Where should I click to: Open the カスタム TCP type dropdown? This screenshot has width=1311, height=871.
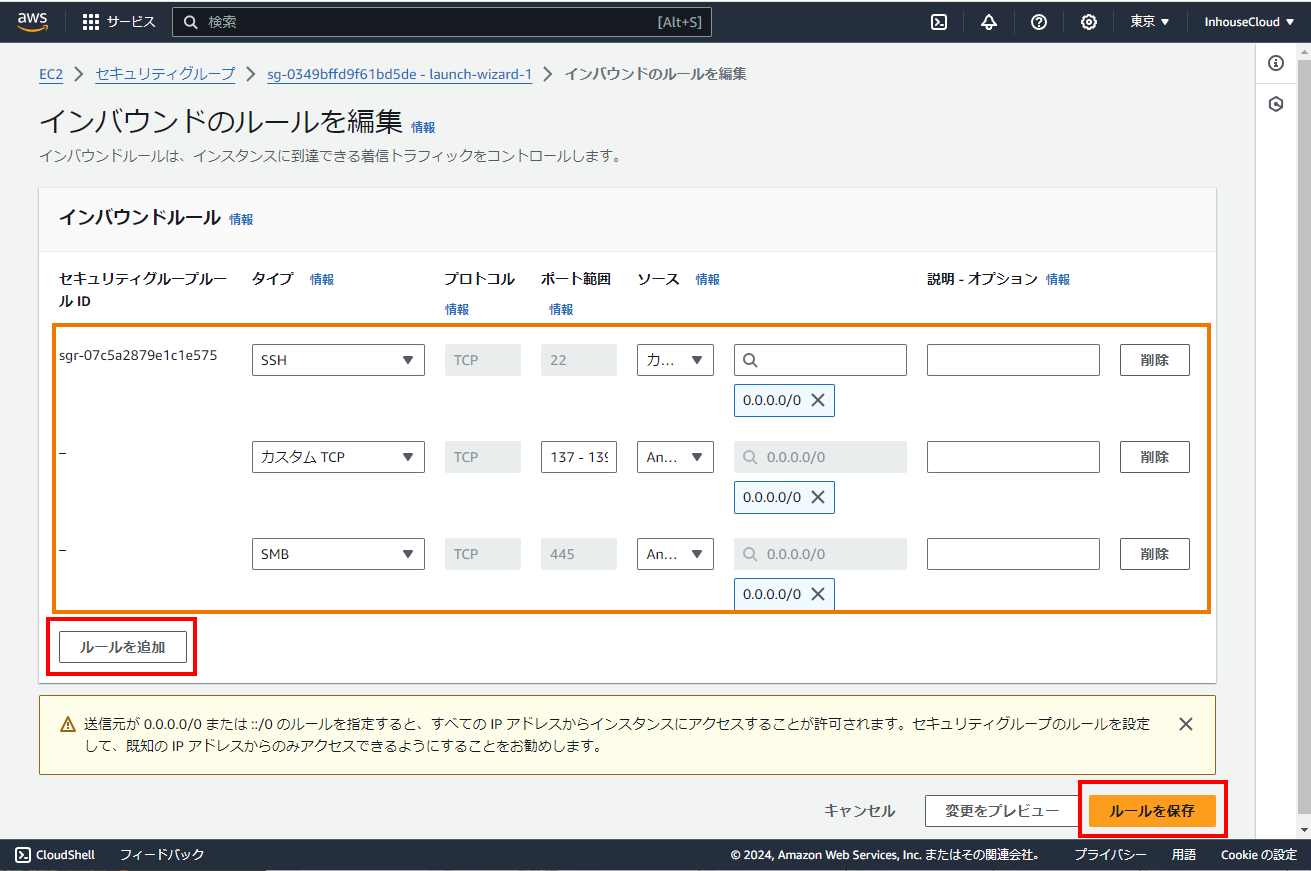338,457
